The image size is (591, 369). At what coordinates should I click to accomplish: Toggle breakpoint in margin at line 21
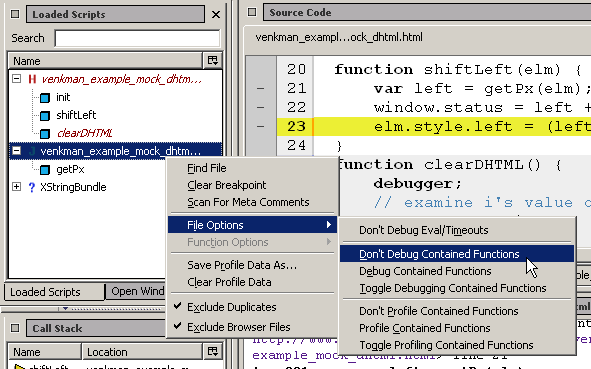pyautogui.click(x=260, y=89)
